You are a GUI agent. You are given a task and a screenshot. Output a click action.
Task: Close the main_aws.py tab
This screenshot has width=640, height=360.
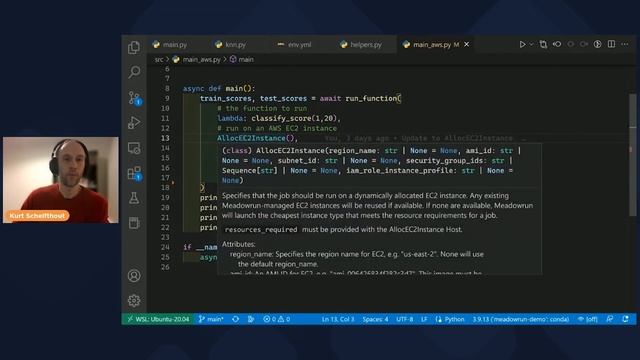point(467,44)
